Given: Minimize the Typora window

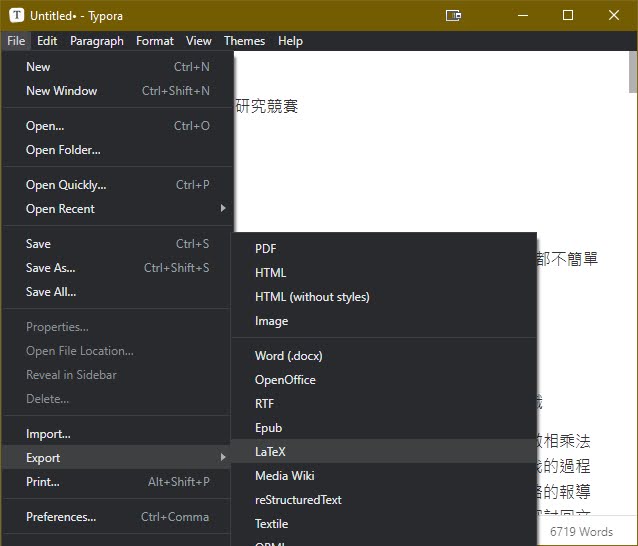Looking at the screenshot, I should click(523, 15).
